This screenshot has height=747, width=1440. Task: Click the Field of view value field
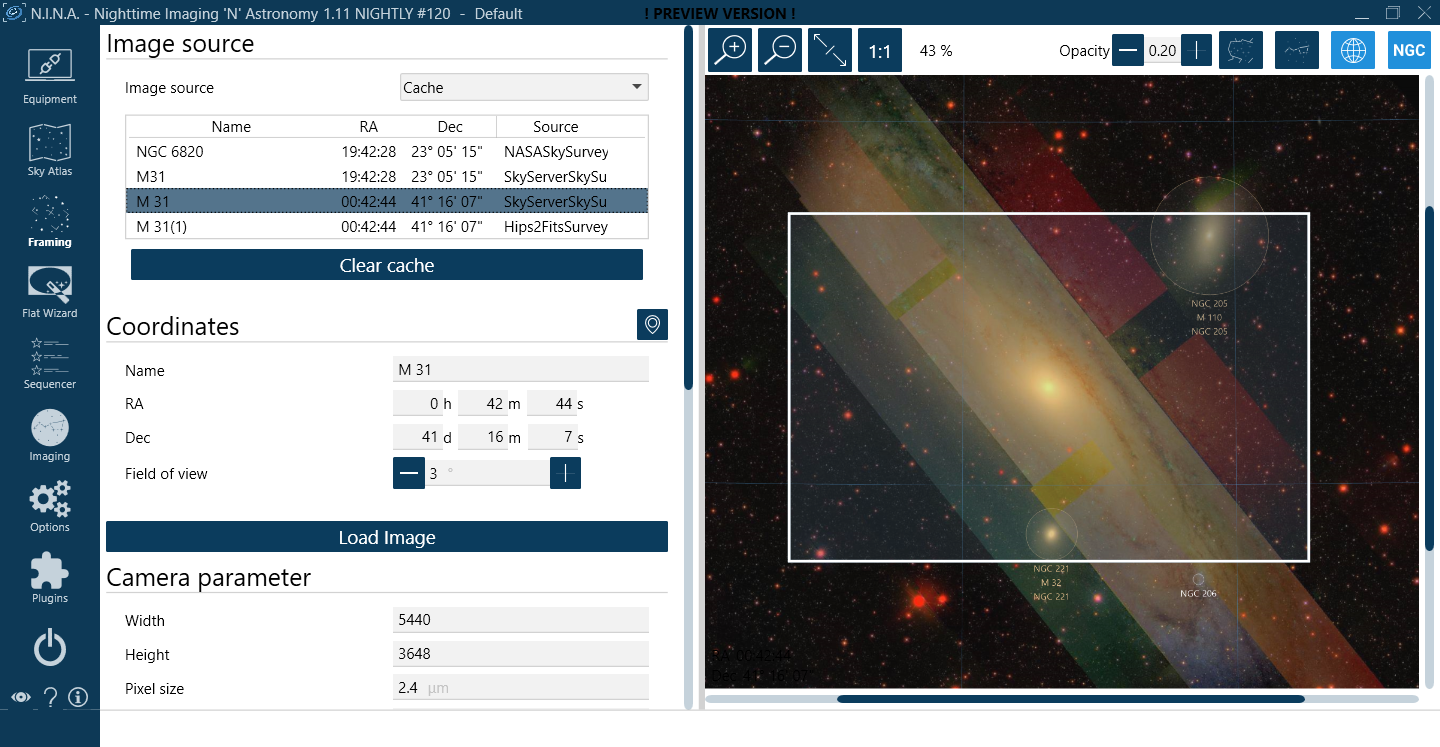[x=487, y=473]
